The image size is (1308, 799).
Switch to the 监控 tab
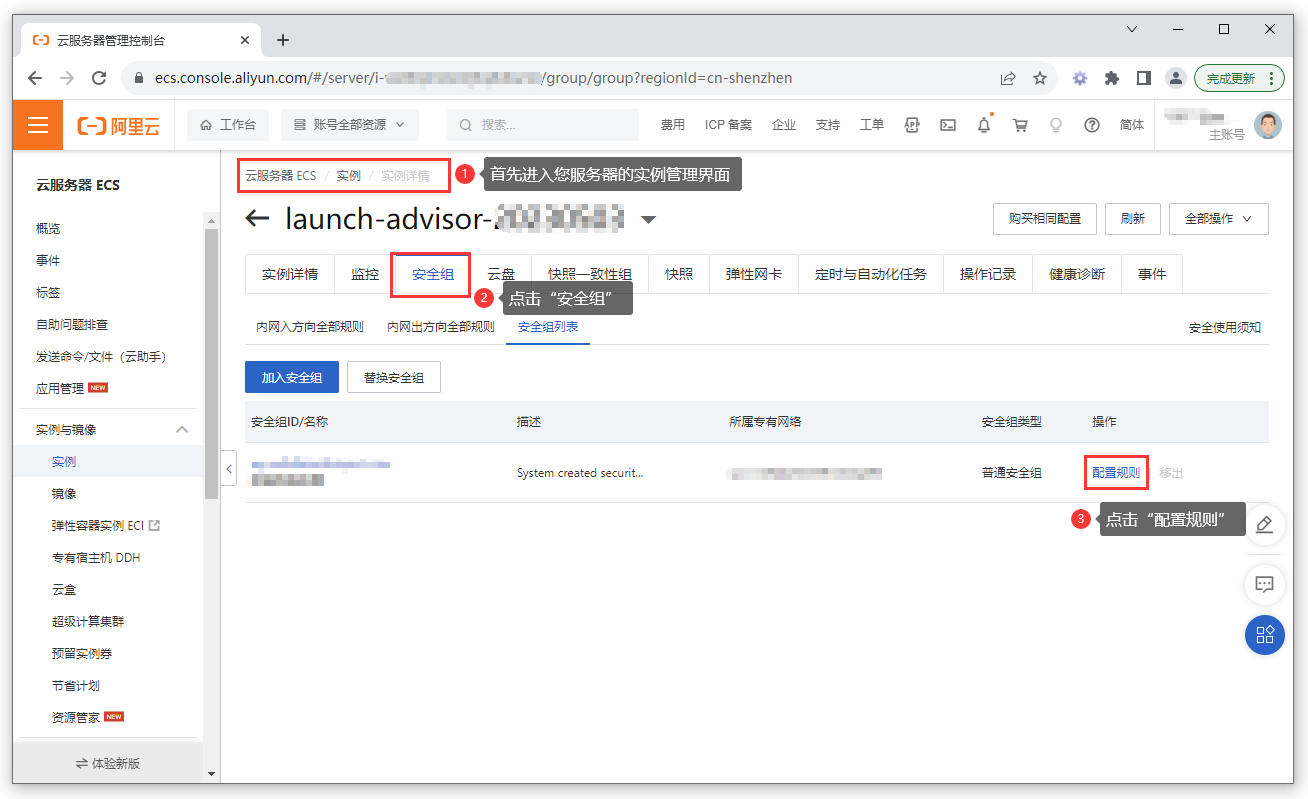tap(362, 273)
